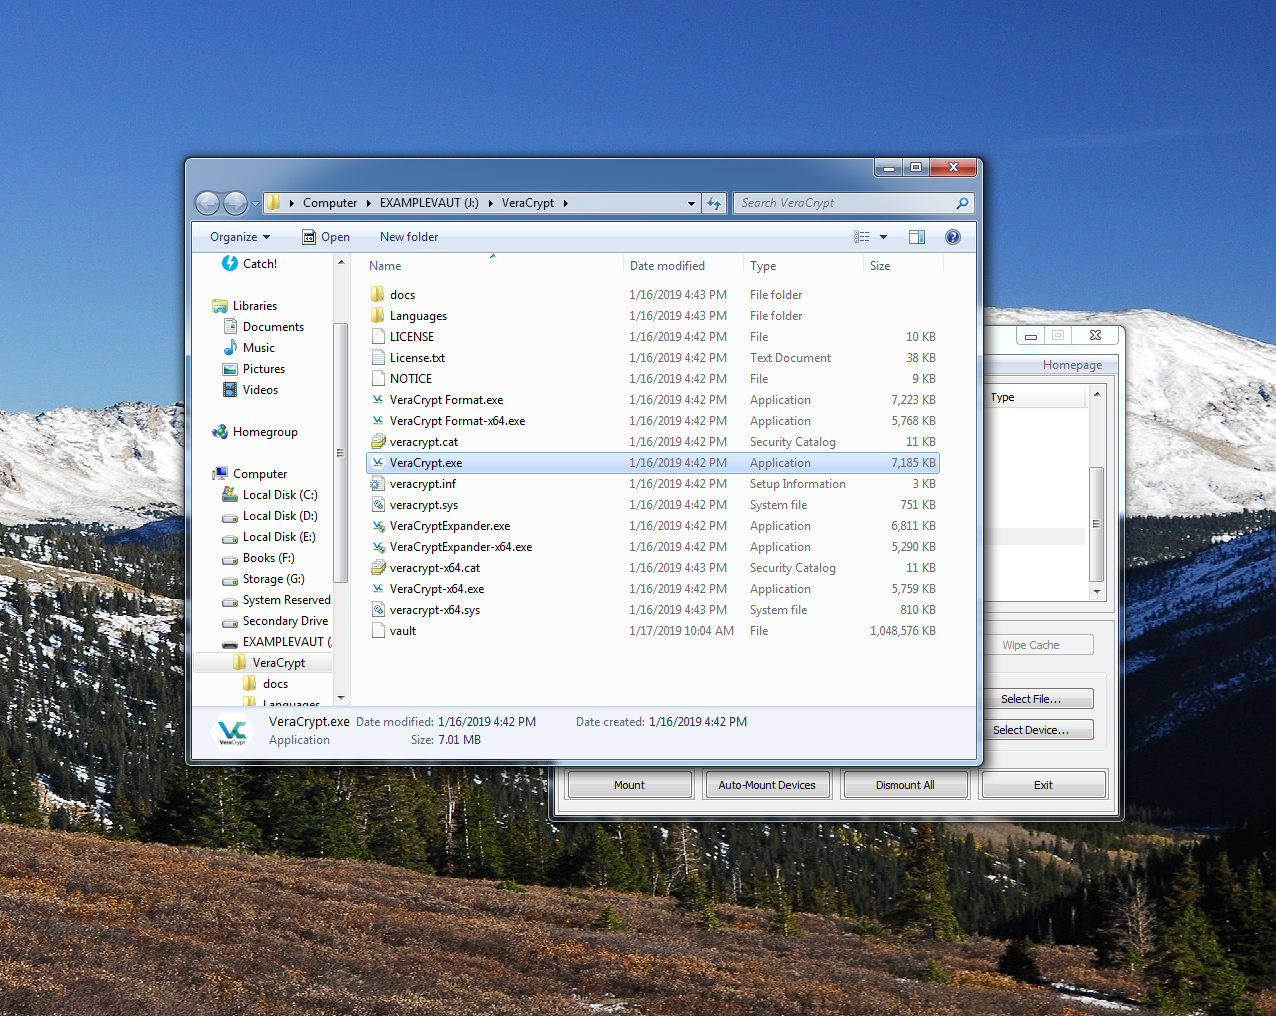Click the search magnifier icon
The width and height of the screenshot is (1276, 1016).
pos(962,203)
